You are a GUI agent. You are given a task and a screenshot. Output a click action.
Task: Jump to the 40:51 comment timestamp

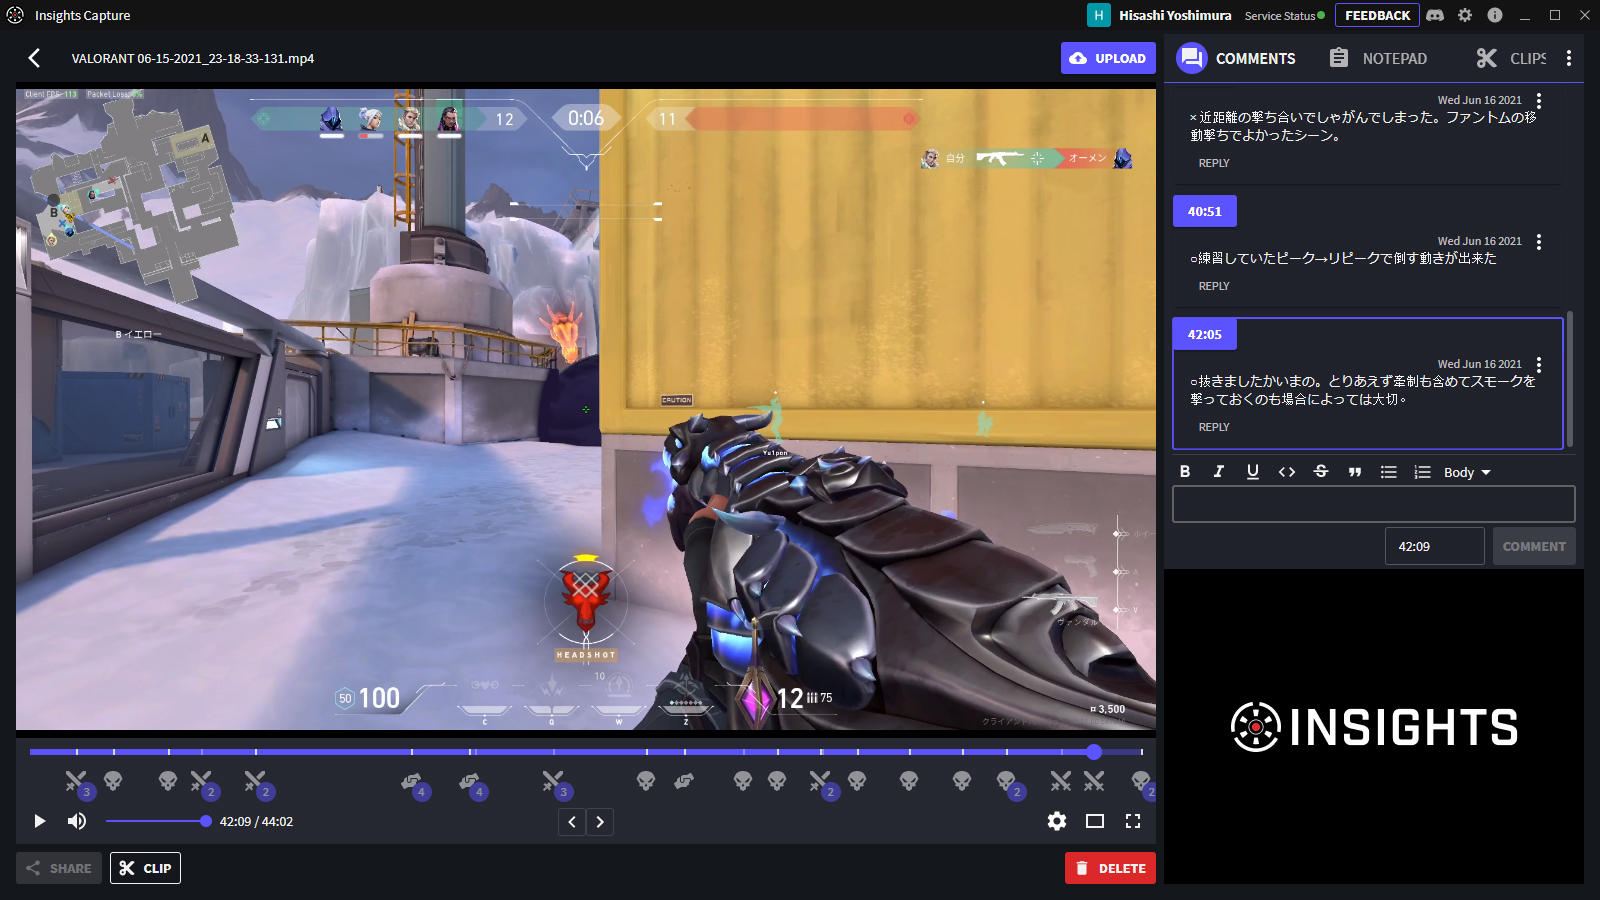click(x=1204, y=211)
